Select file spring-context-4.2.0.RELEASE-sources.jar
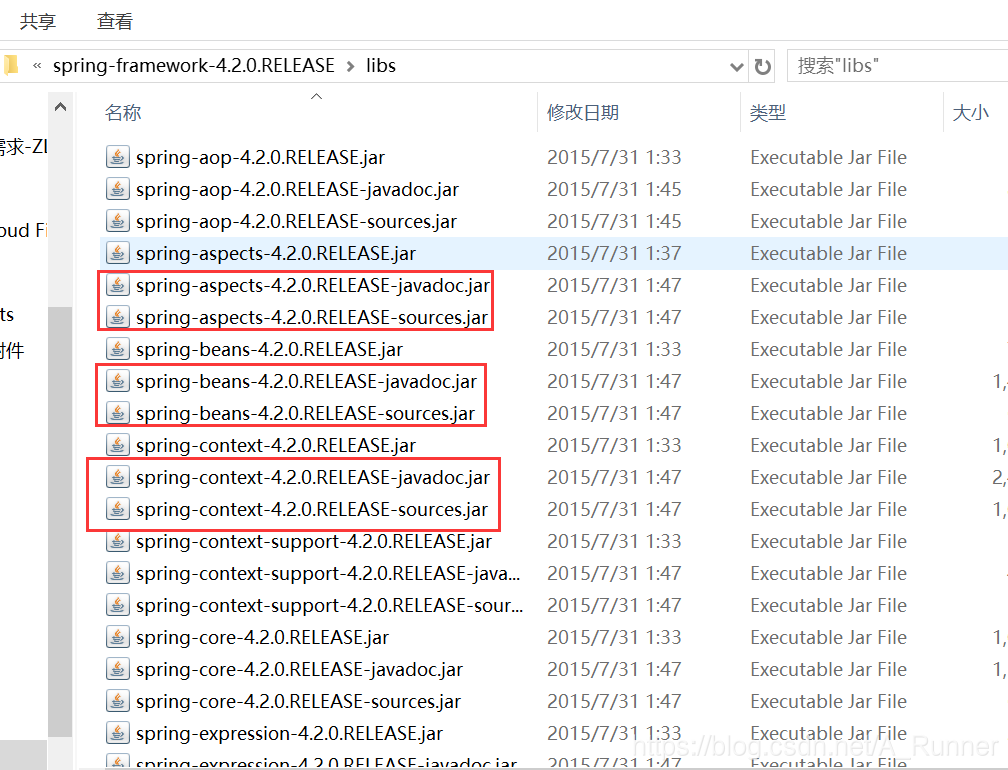Image resolution: width=1008 pixels, height=770 pixels. tap(312, 510)
